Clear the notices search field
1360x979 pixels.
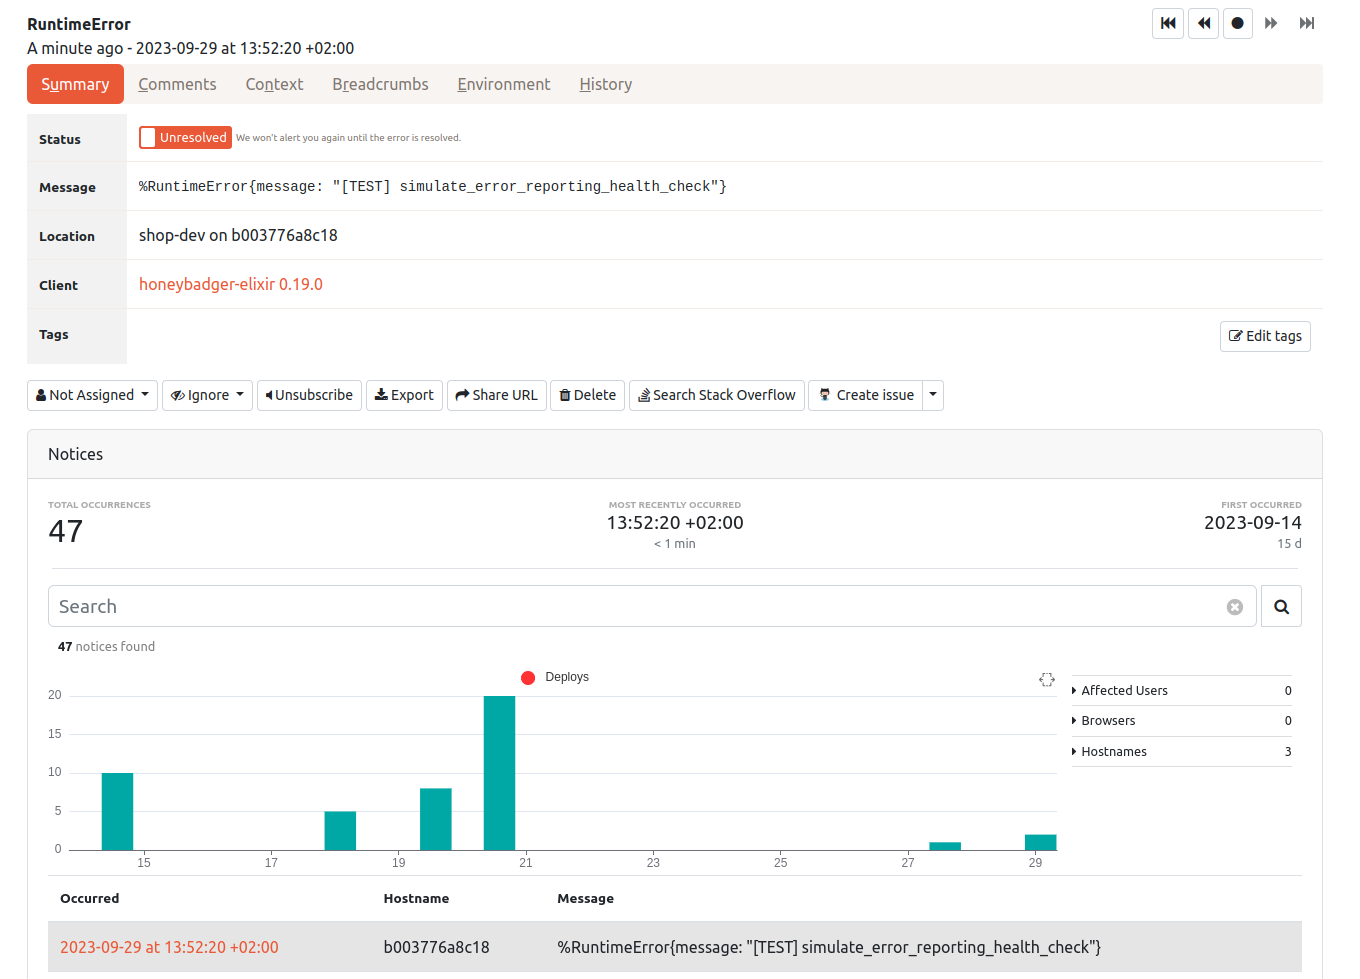(x=1235, y=607)
